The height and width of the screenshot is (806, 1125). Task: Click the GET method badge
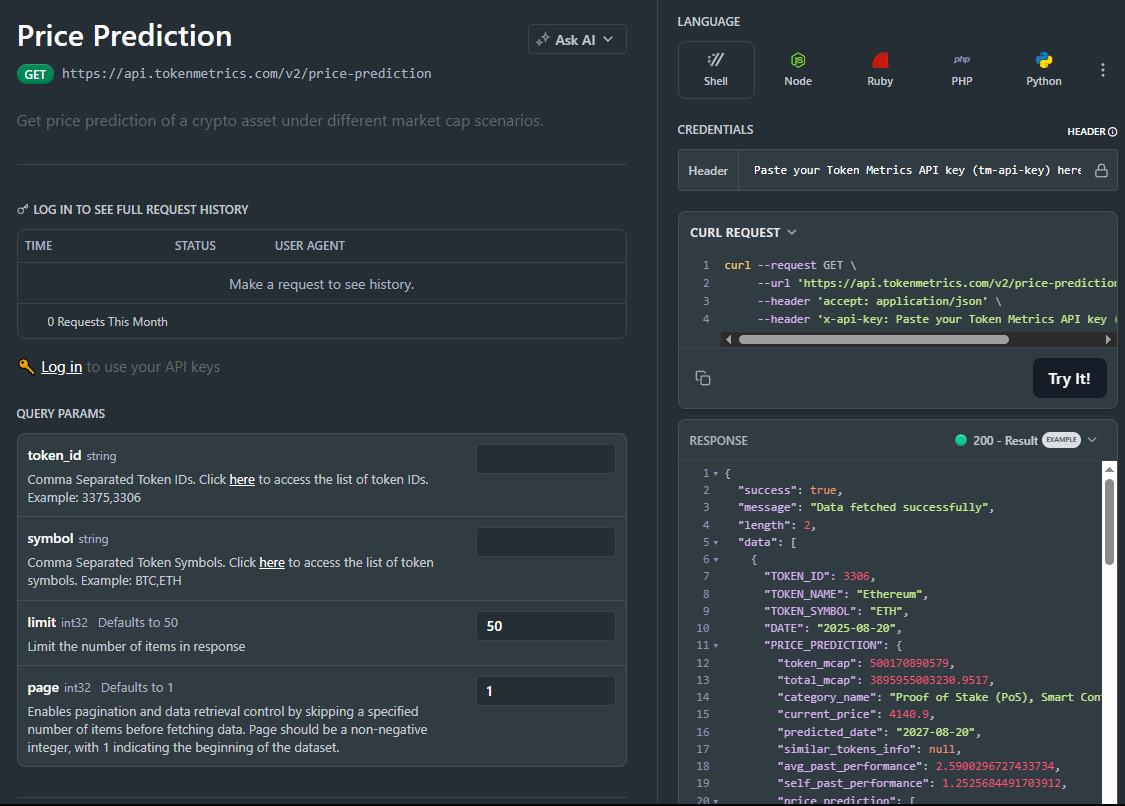(x=35, y=74)
